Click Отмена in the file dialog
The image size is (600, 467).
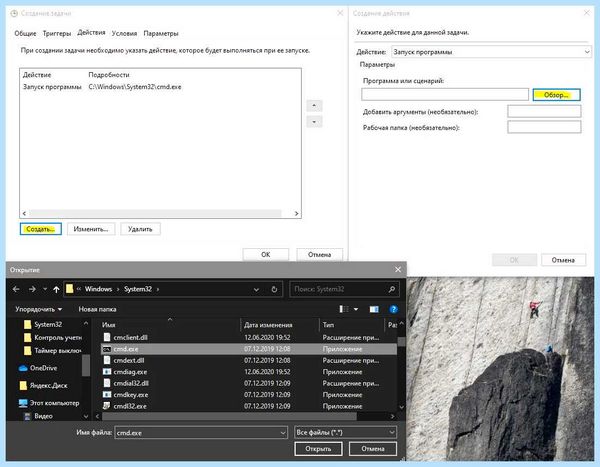coord(373,449)
